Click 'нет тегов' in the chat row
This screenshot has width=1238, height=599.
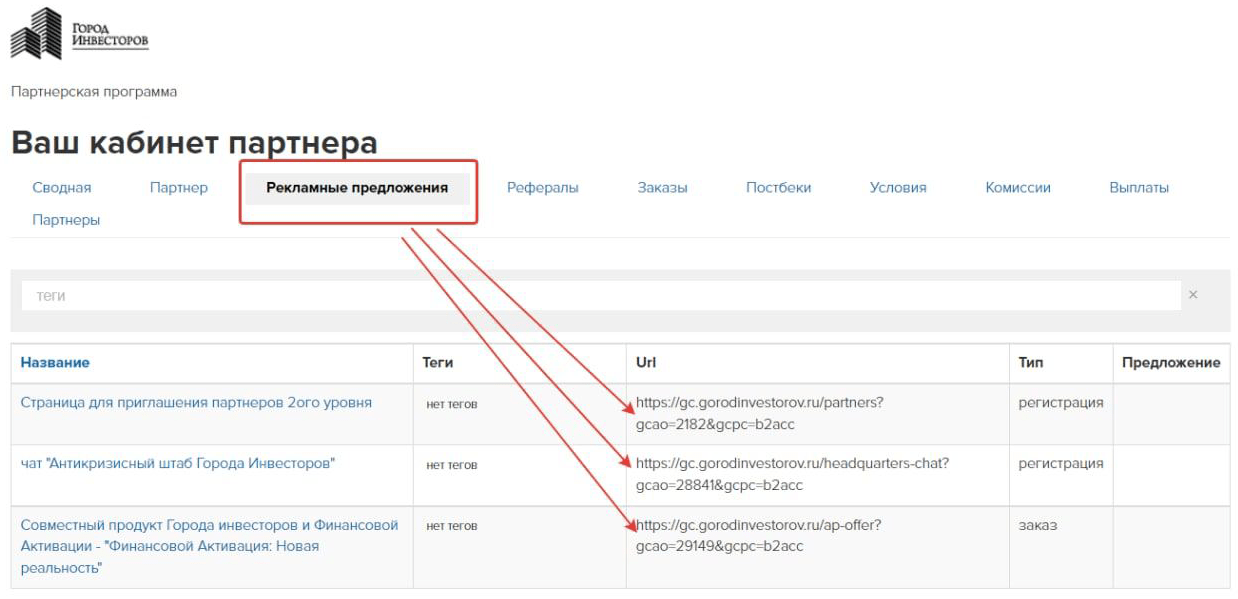[x=452, y=465]
